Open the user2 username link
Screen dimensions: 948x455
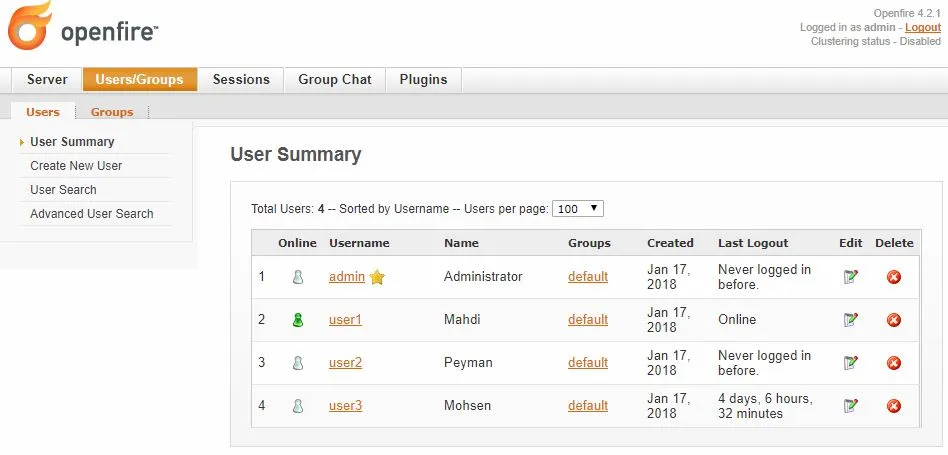pyautogui.click(x=345, y=363)
